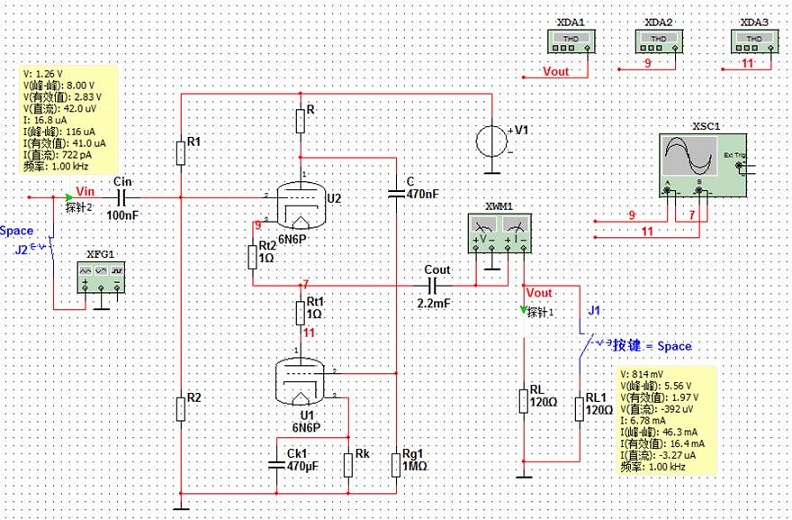
Task: Click the green Vin probe marker
Action: [x=69, y=196]
